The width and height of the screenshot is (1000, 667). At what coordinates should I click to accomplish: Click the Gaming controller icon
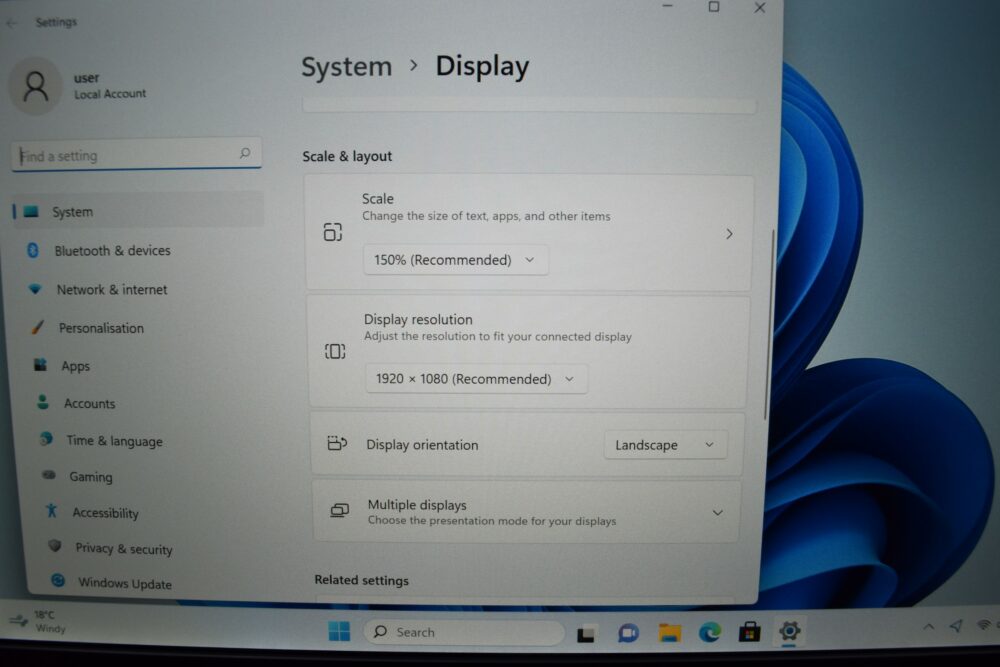49,475
